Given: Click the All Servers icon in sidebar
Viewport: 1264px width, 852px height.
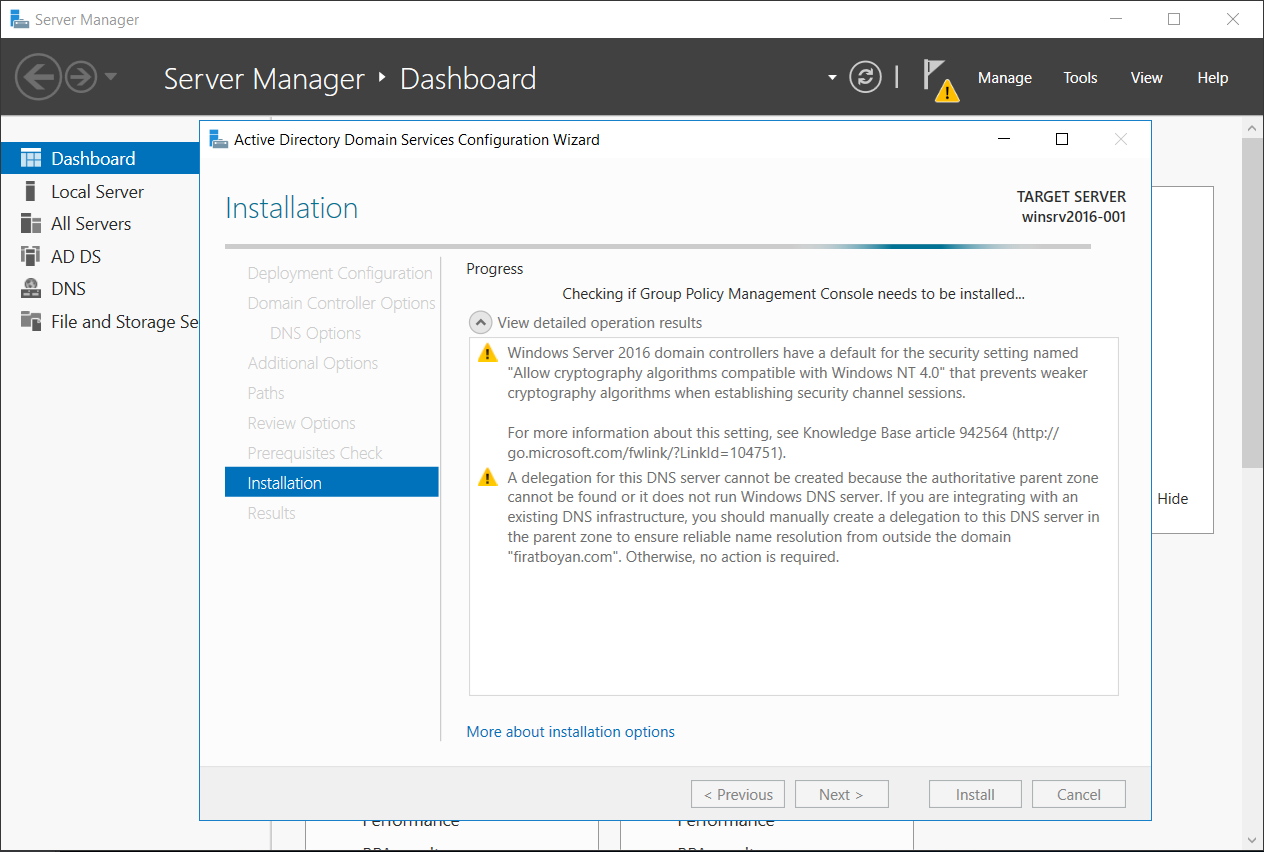Looking at the screenshot, I should (x=31, y=224).
